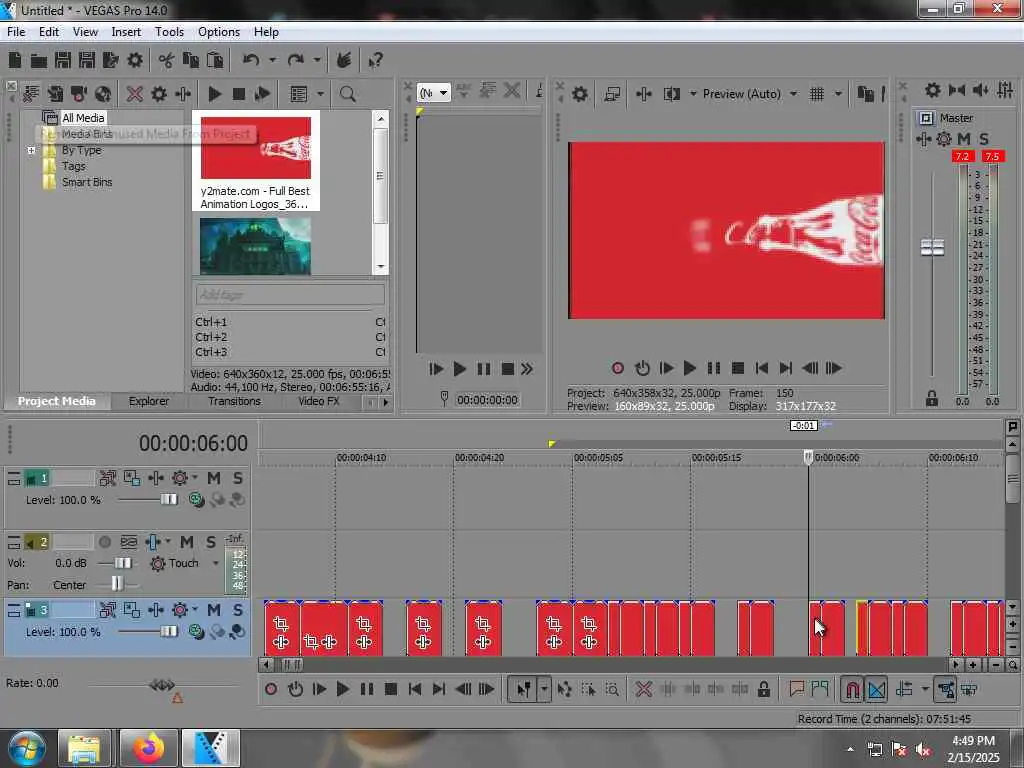Remove selected media with the red X icon
1024x768 pixels.
click(135, 94)
